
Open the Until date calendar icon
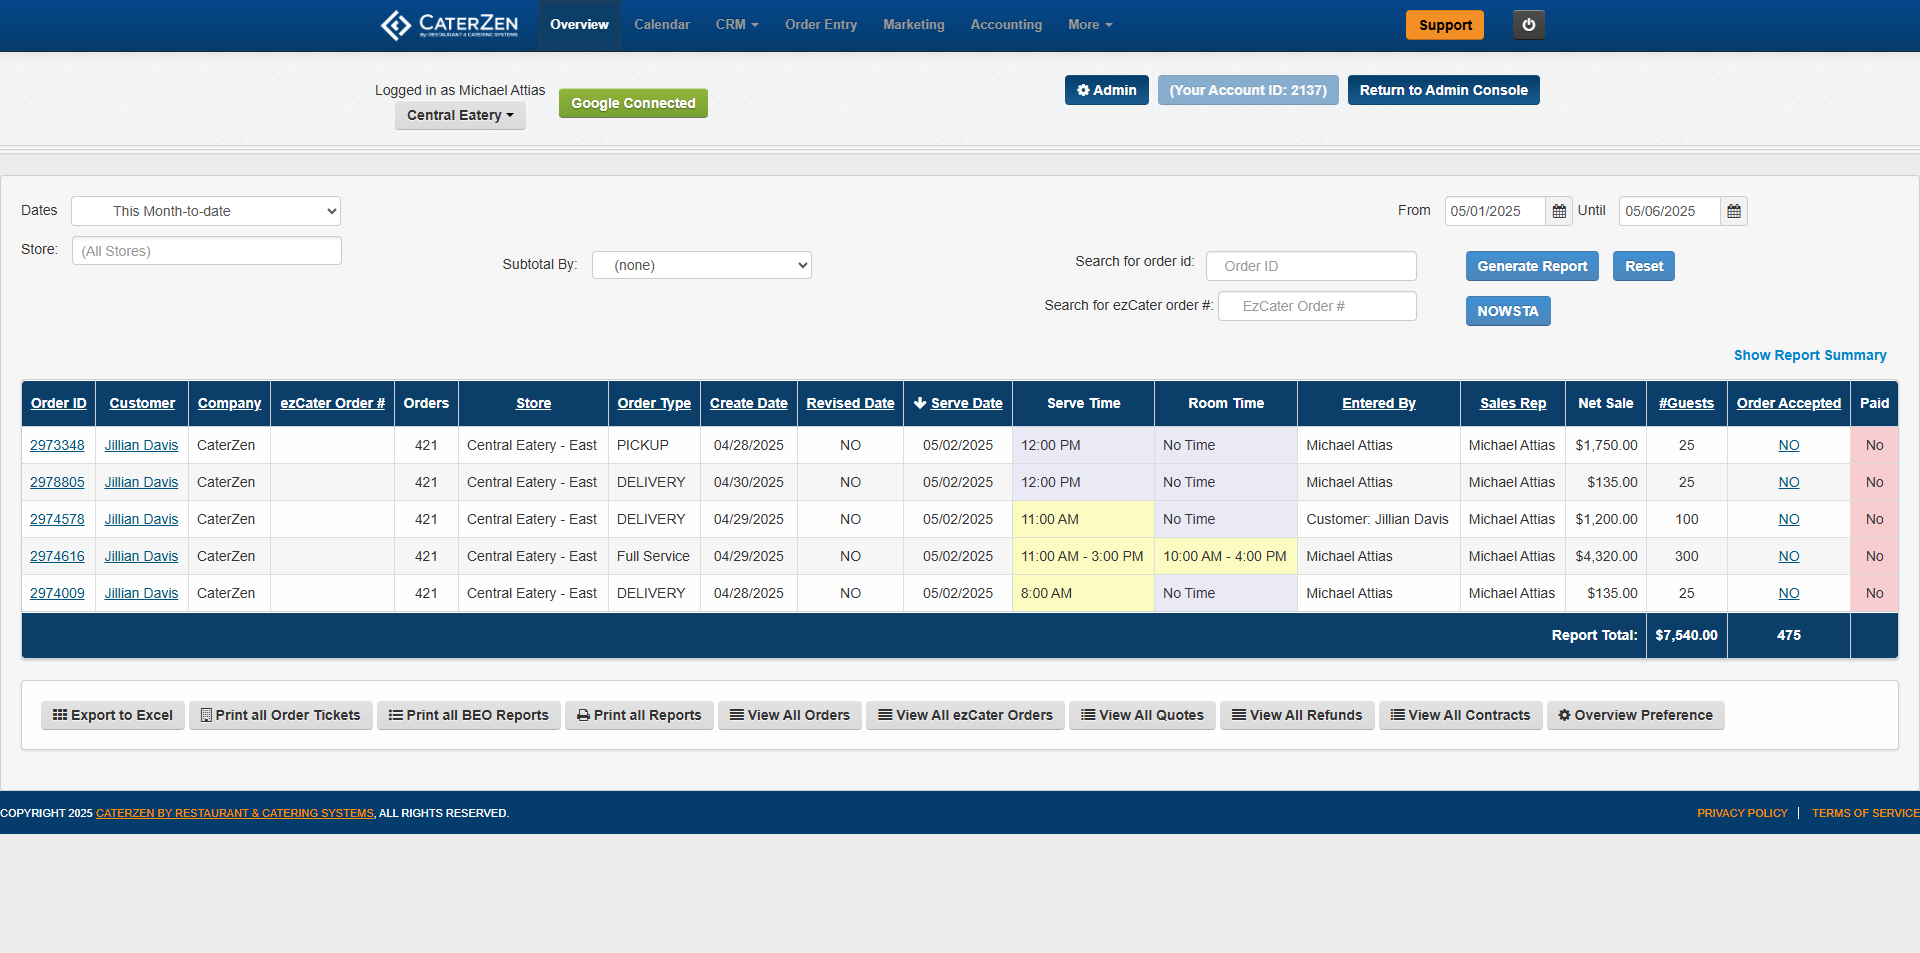coord(1734,211)
